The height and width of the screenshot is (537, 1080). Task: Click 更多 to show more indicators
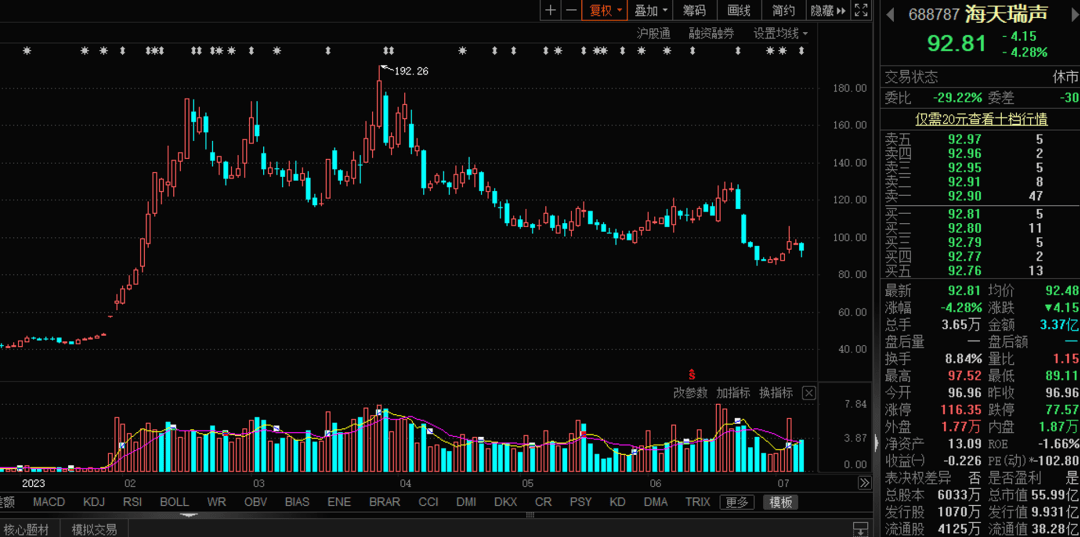pos(737,502)
